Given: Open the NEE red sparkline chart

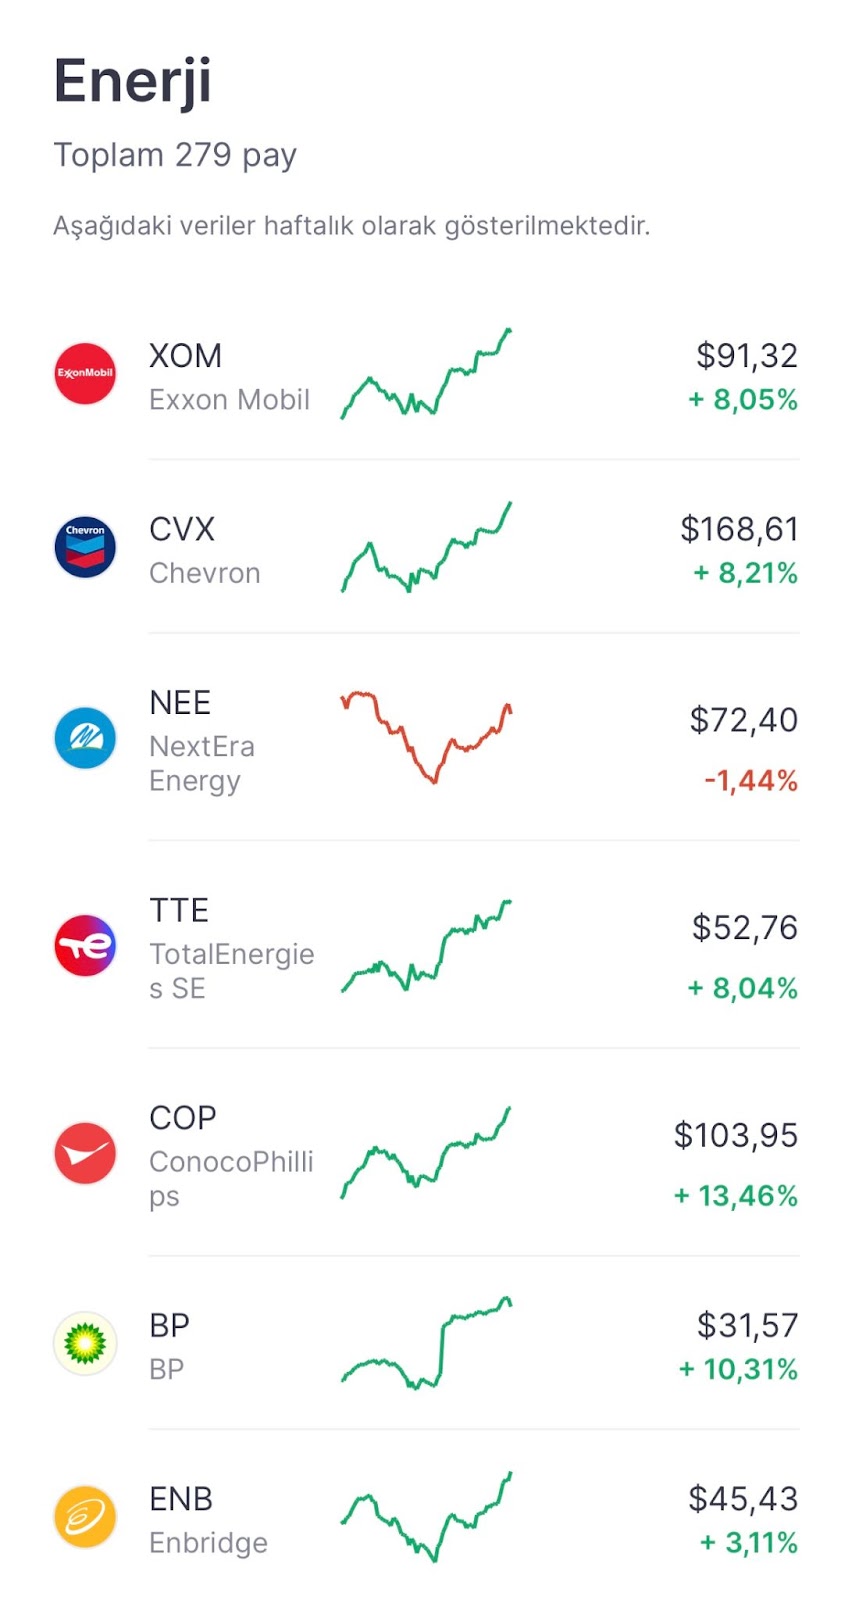Looking at the screenshot, I should pyautogui.click(x=426, y=737).
